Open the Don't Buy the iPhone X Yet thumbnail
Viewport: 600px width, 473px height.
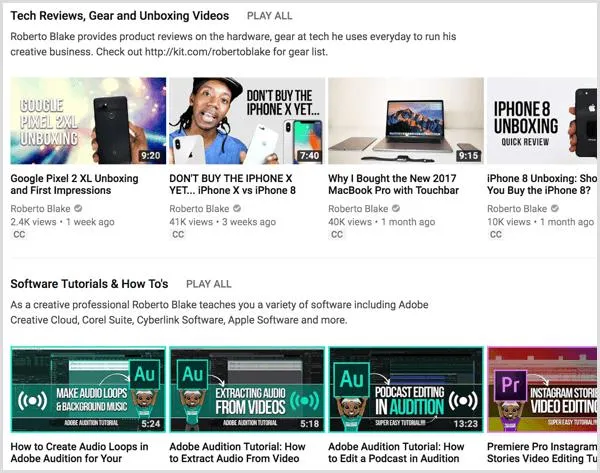[247, 121]
